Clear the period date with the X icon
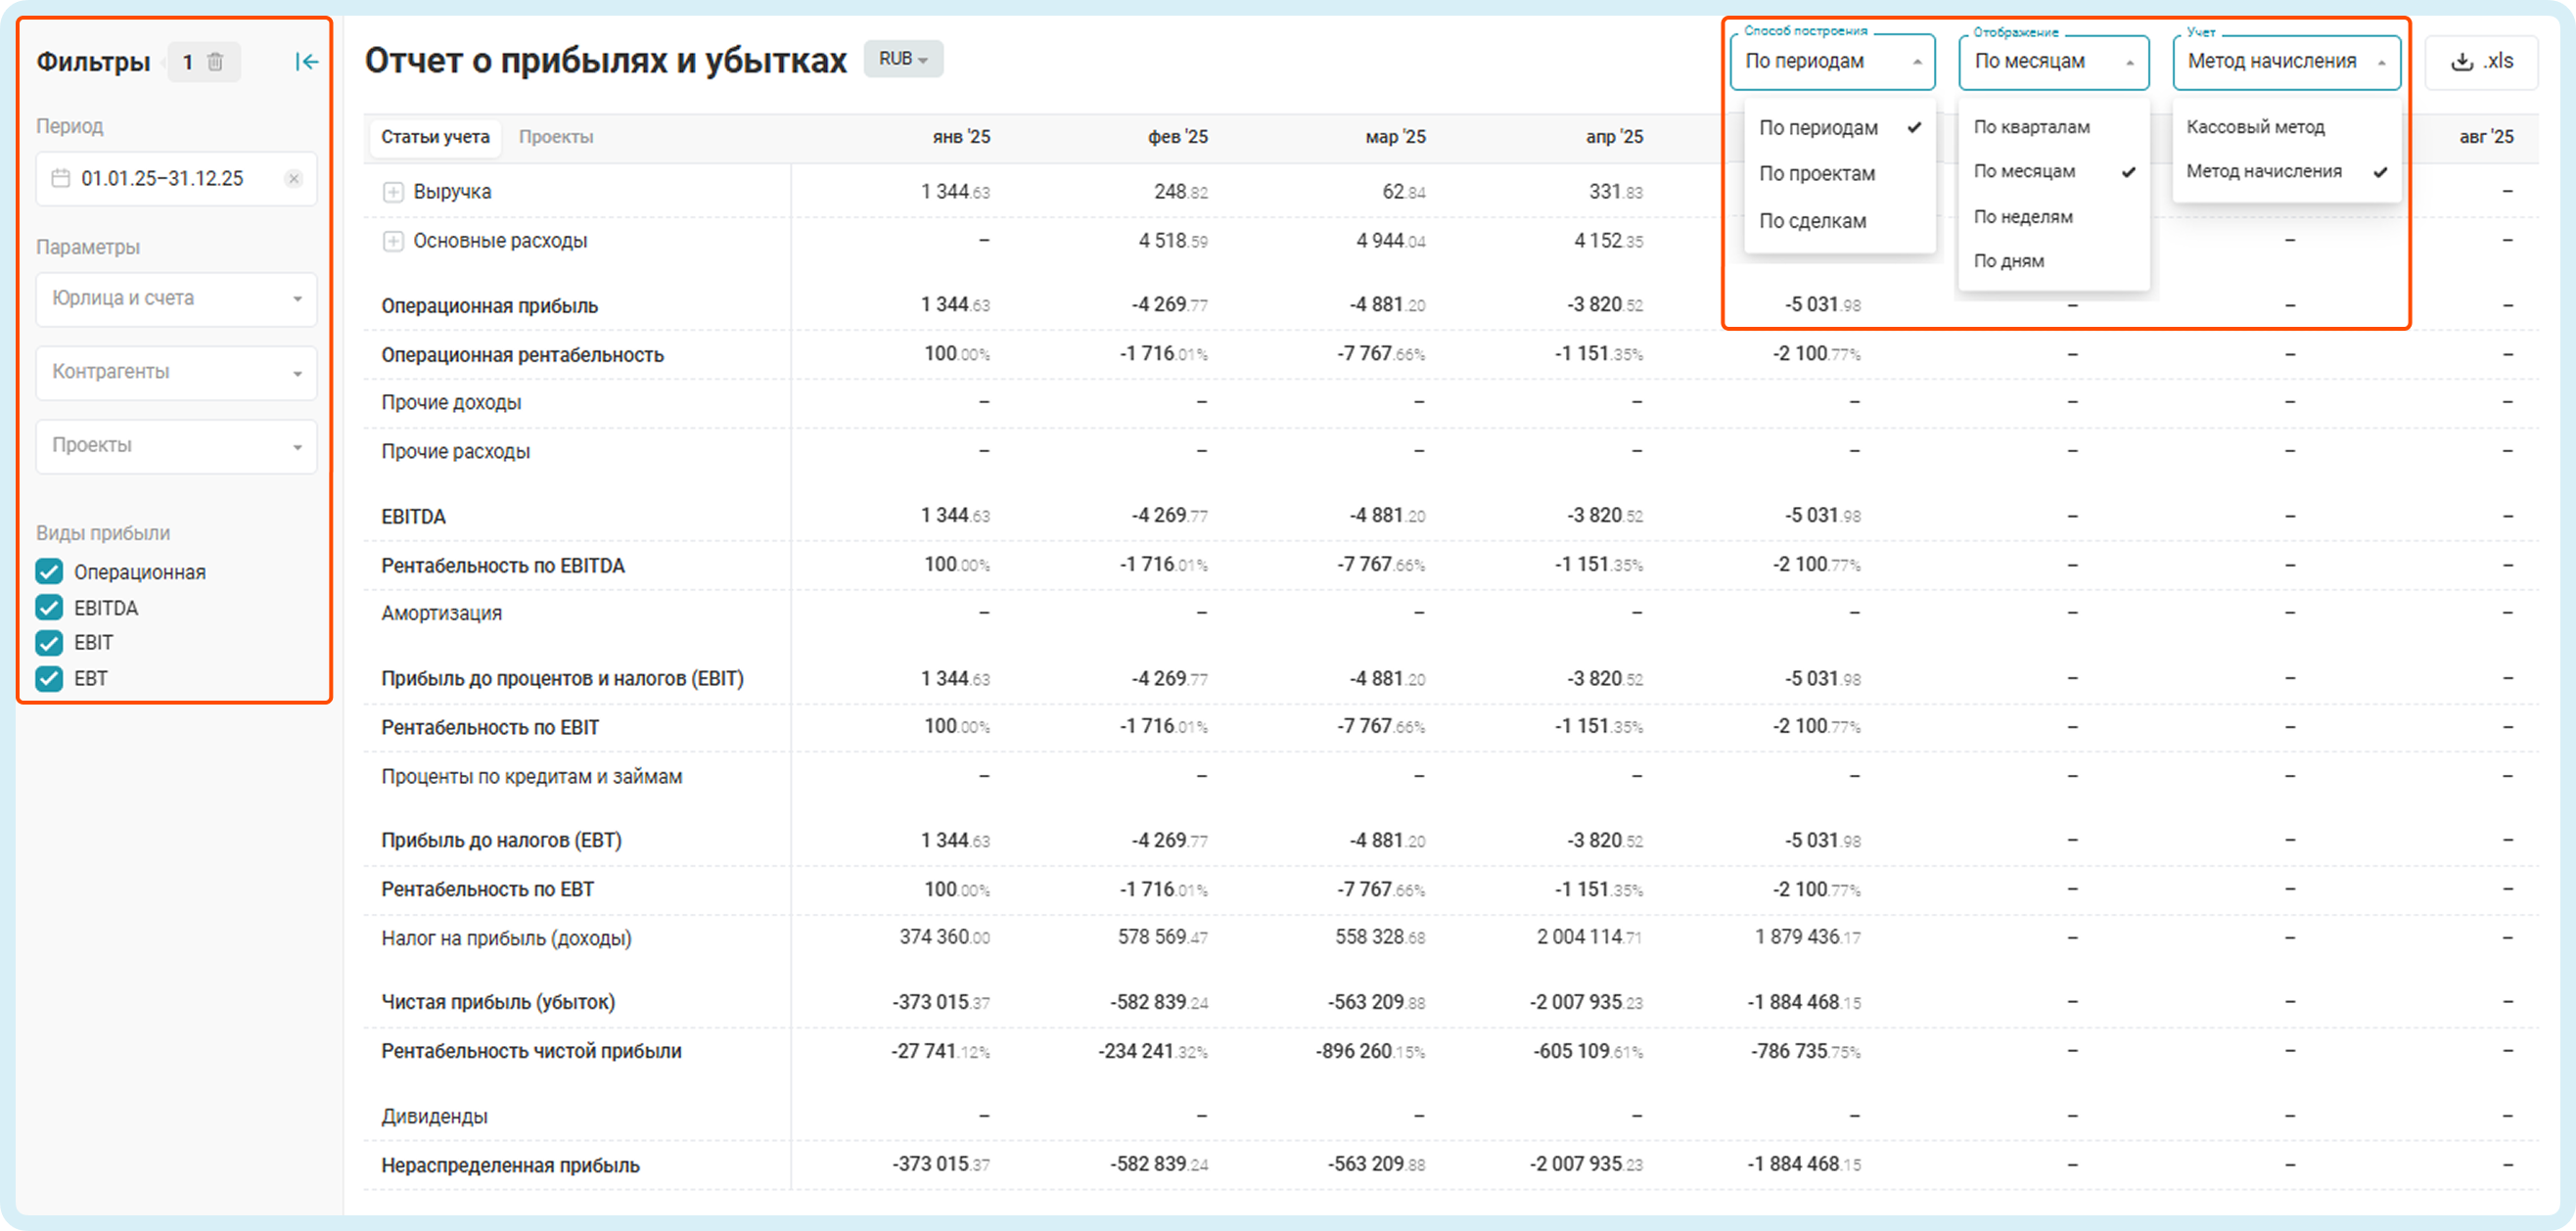 (293, 179)
